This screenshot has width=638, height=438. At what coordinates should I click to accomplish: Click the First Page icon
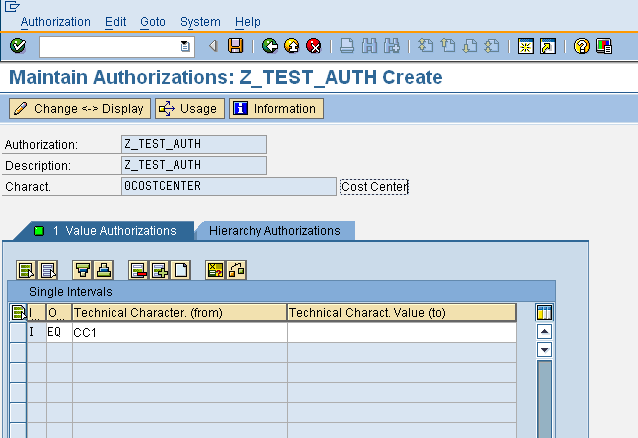coord(426,46)
